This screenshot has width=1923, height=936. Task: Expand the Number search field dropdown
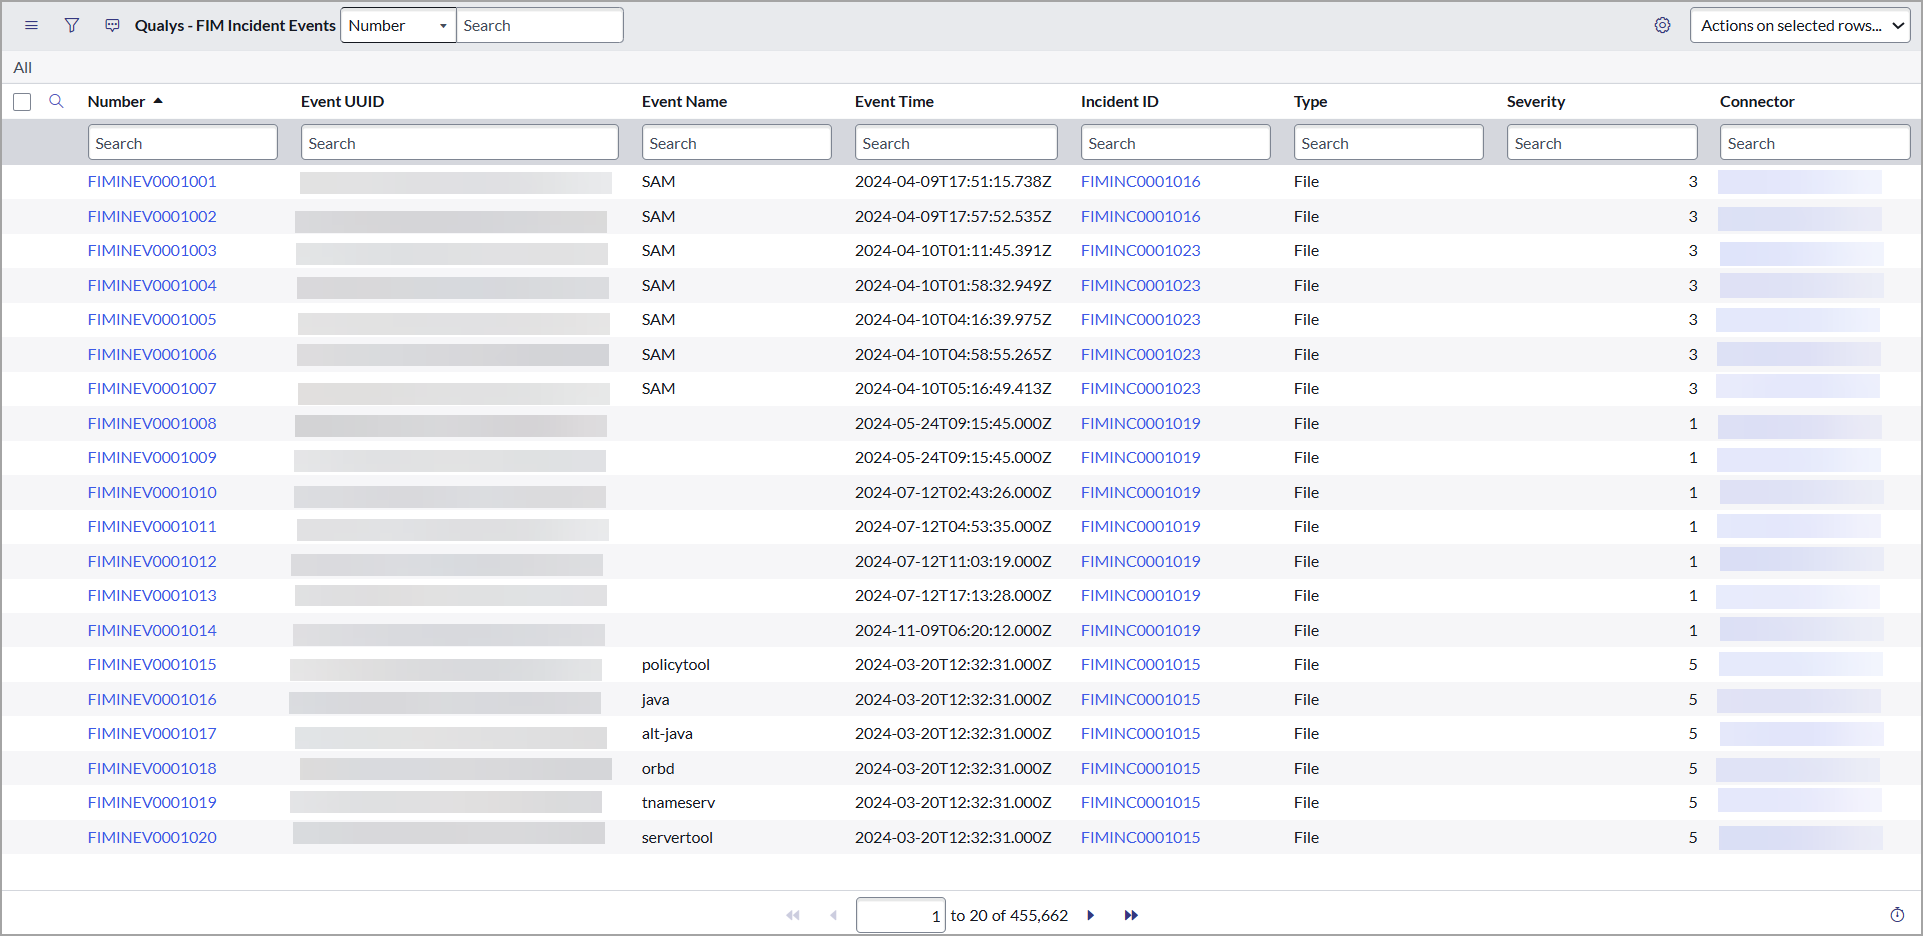[398, 26]
